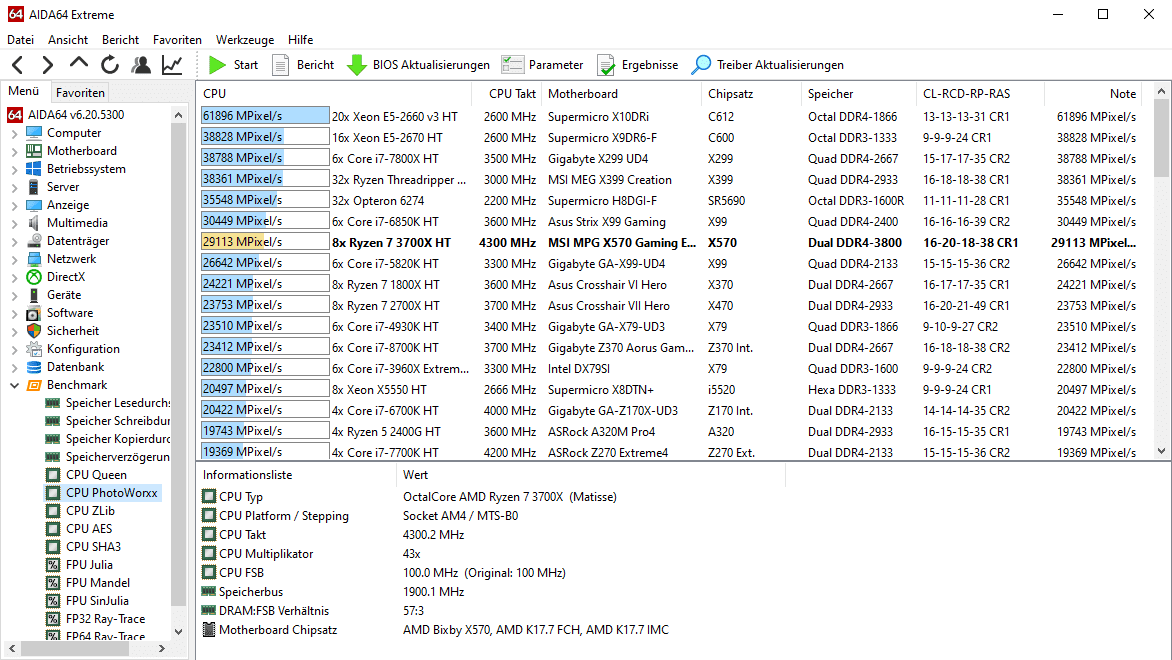Switch to the Favoriten sidebar tab
Screen dimensions: 1172x660
80,93
